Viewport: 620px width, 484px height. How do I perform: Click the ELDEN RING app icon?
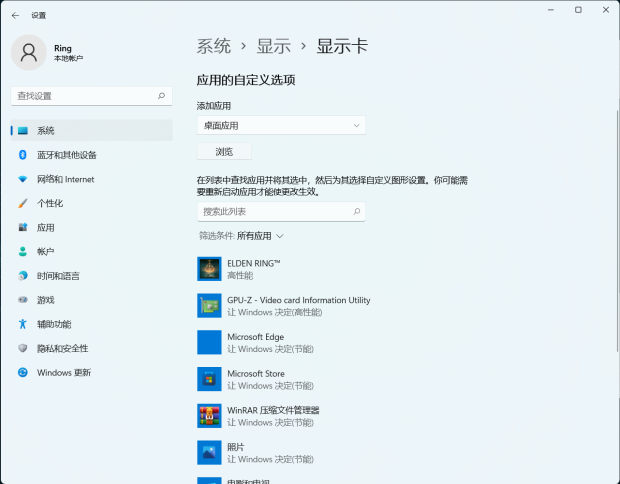tap(209, 269)
